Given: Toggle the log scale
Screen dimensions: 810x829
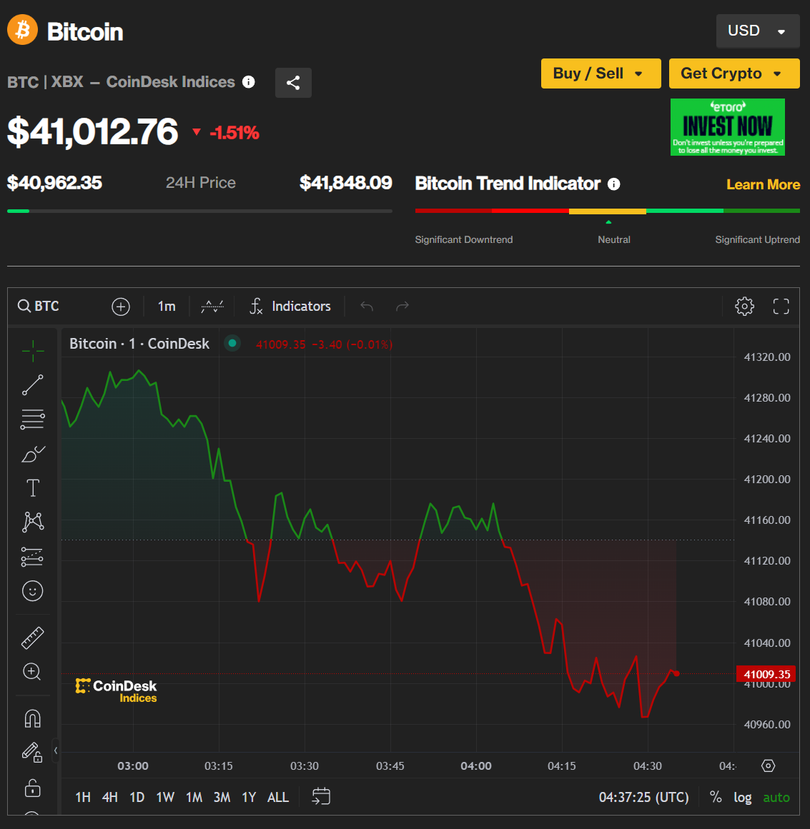Looking at the screenshot, I should tap(742, 797).
